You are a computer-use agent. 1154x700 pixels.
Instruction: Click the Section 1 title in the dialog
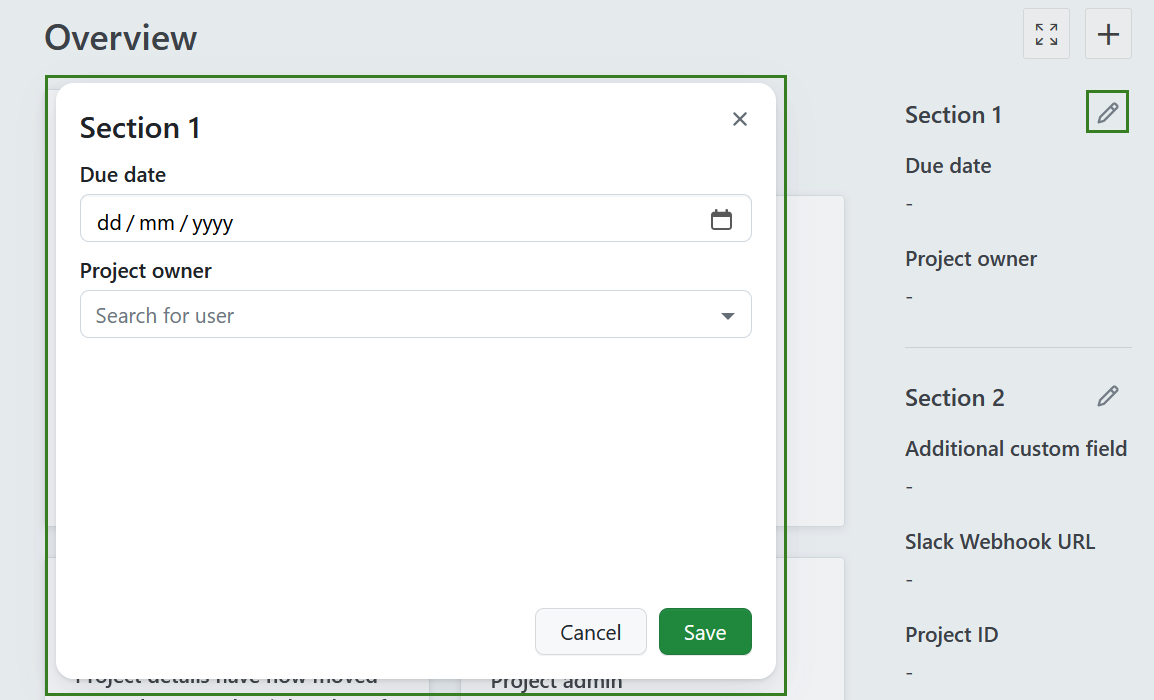coord(140,128)
